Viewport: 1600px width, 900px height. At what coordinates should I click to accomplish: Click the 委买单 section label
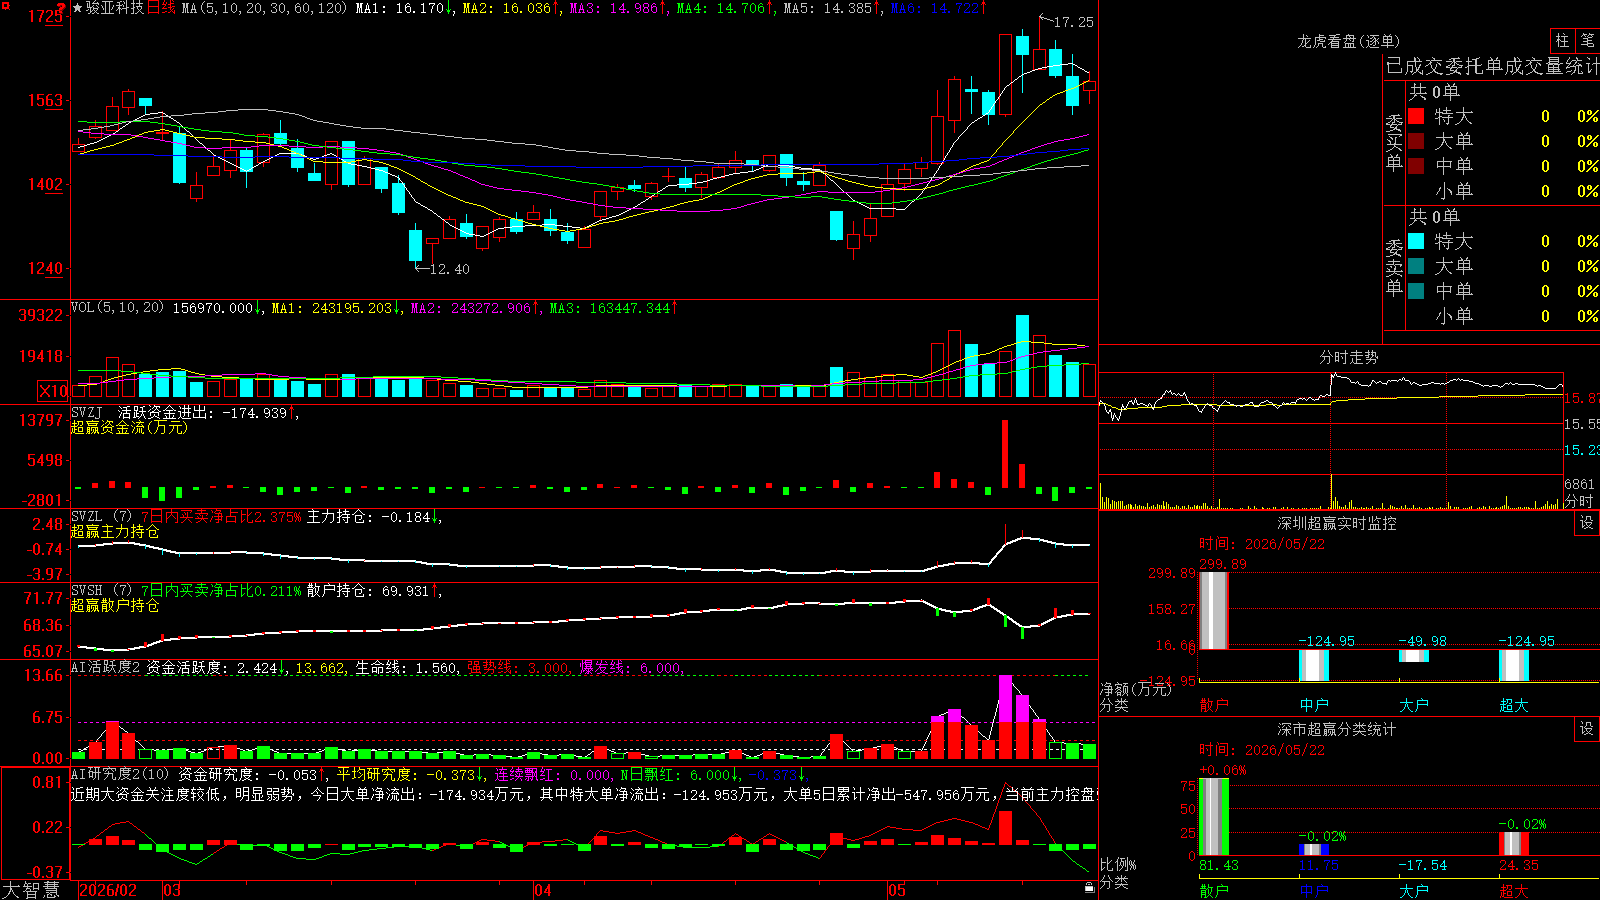tap(1394, 142)
